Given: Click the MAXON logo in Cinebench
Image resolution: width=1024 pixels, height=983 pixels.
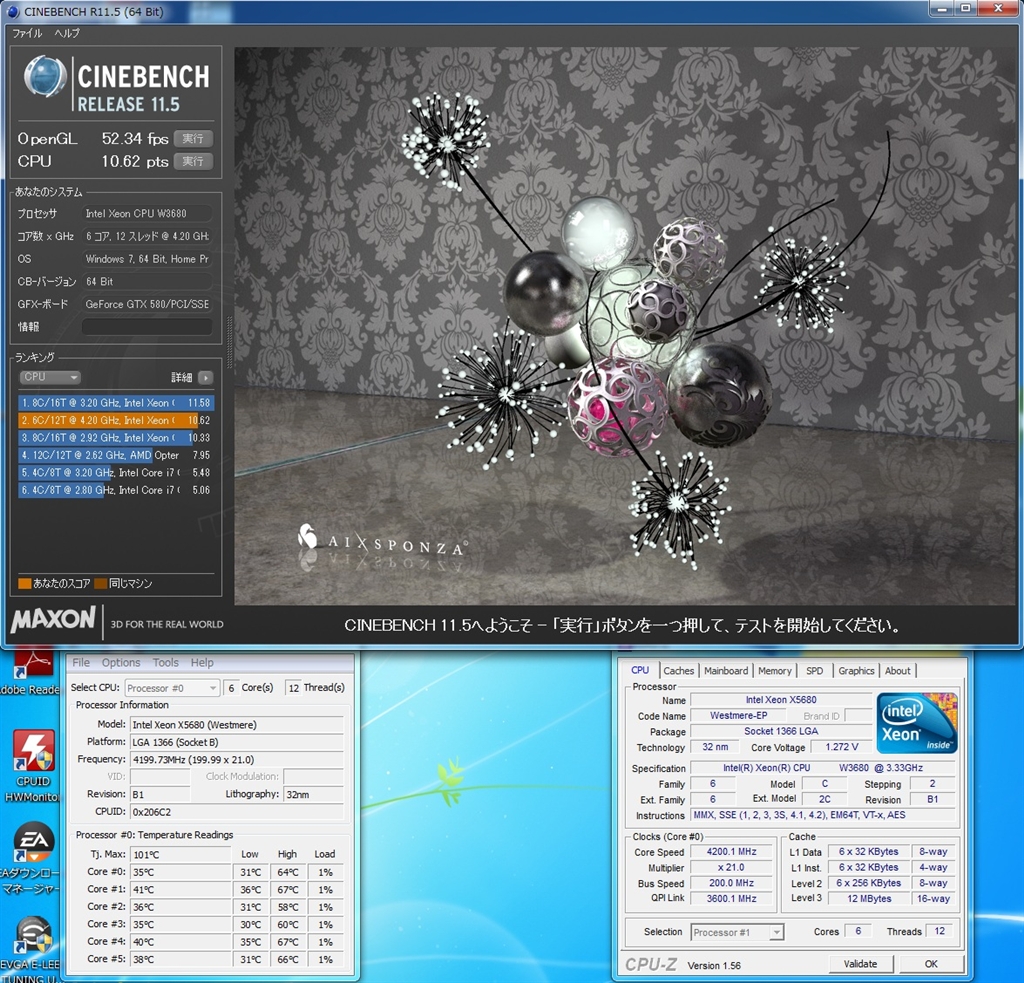Looking at the screenshot, I should (x=53, y=620).
